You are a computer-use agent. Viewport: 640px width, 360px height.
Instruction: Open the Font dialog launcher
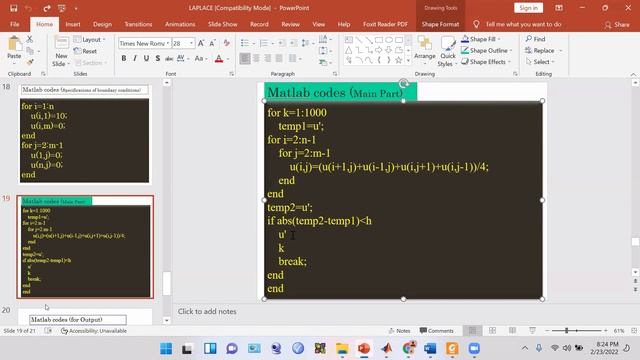tap(232, 74)
